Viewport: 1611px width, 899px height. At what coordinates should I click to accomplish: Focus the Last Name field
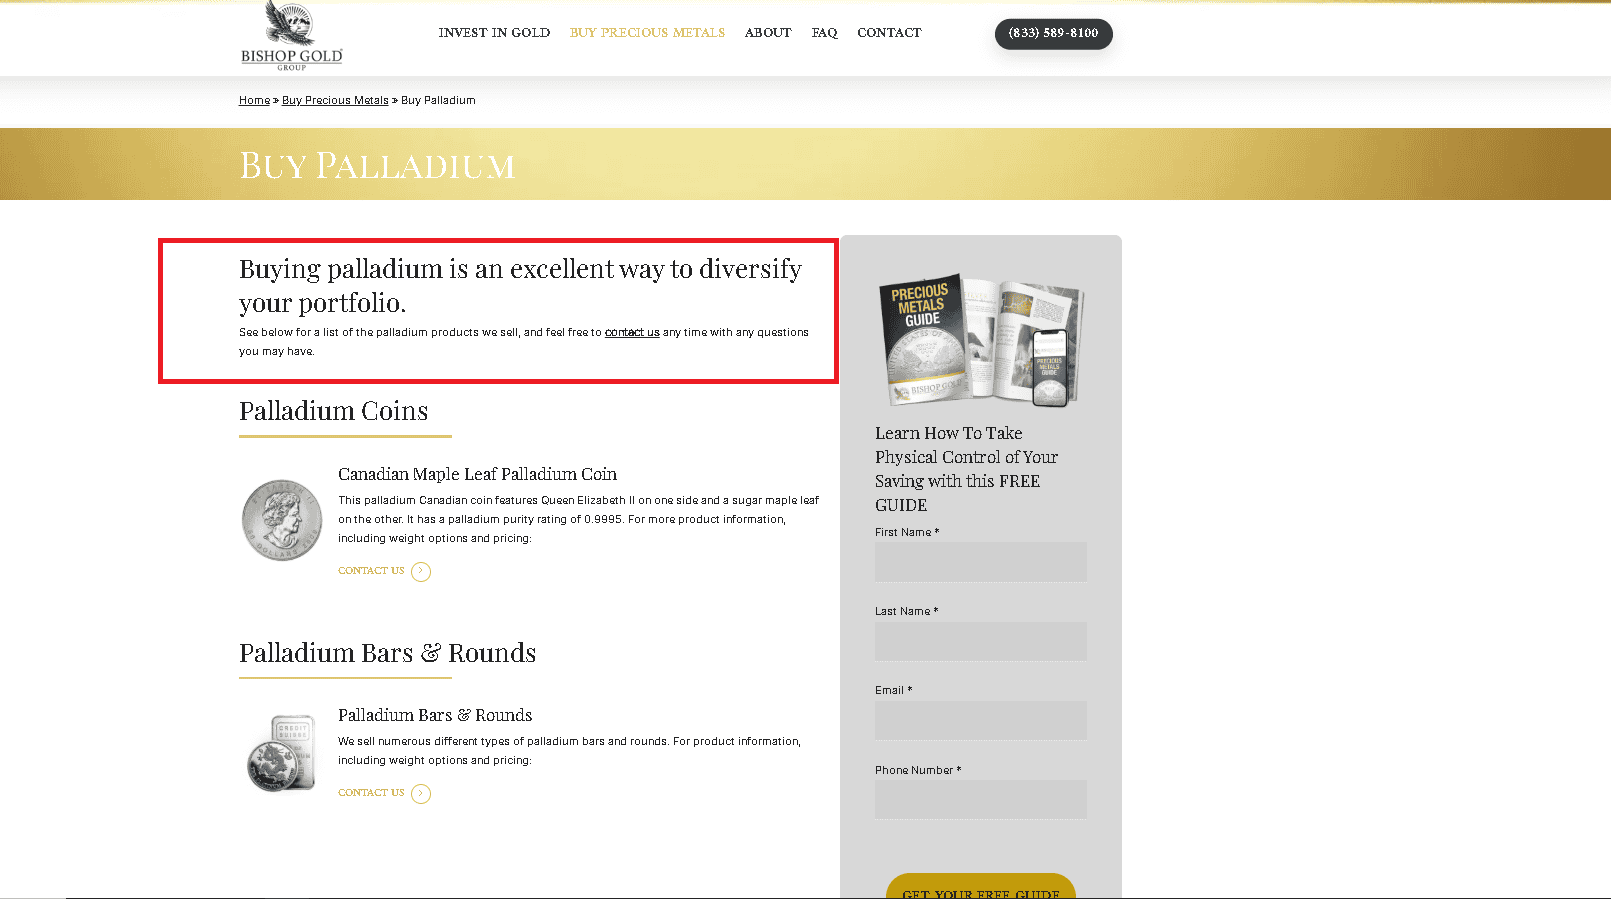[x=981, y=641]
